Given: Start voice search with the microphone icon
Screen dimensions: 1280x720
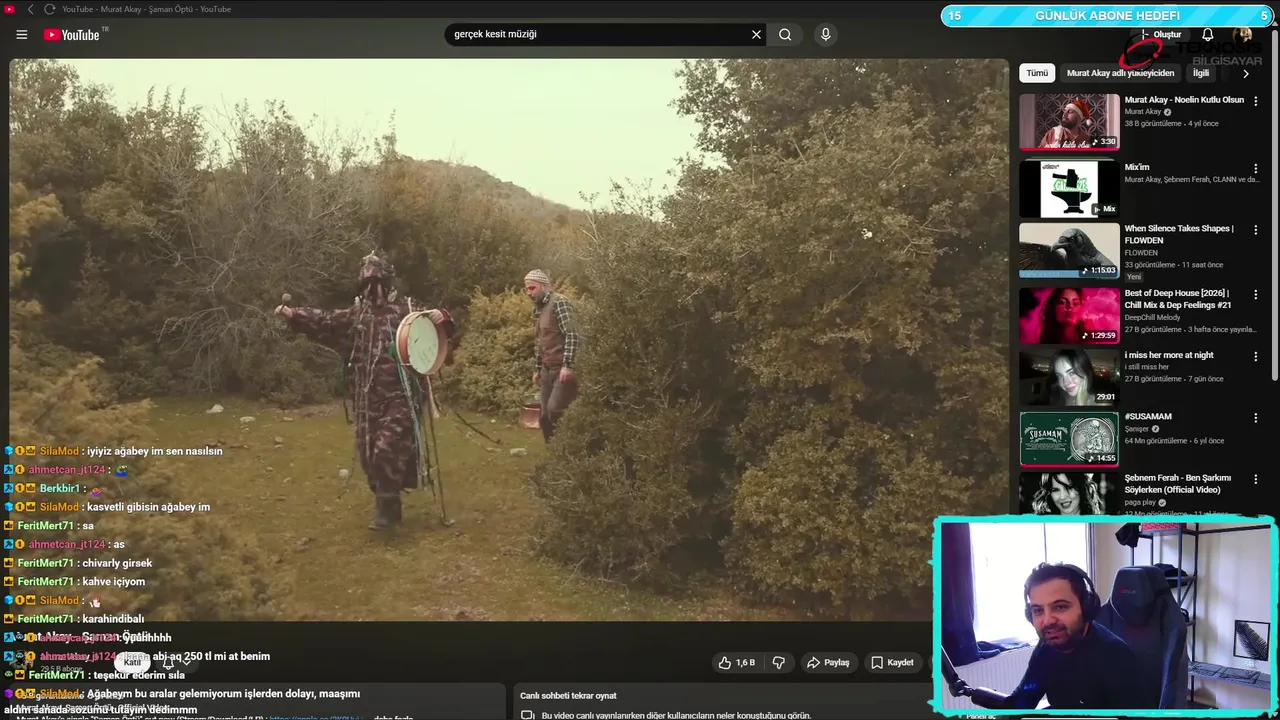Looking at the screenshot, I should [825, 34].
